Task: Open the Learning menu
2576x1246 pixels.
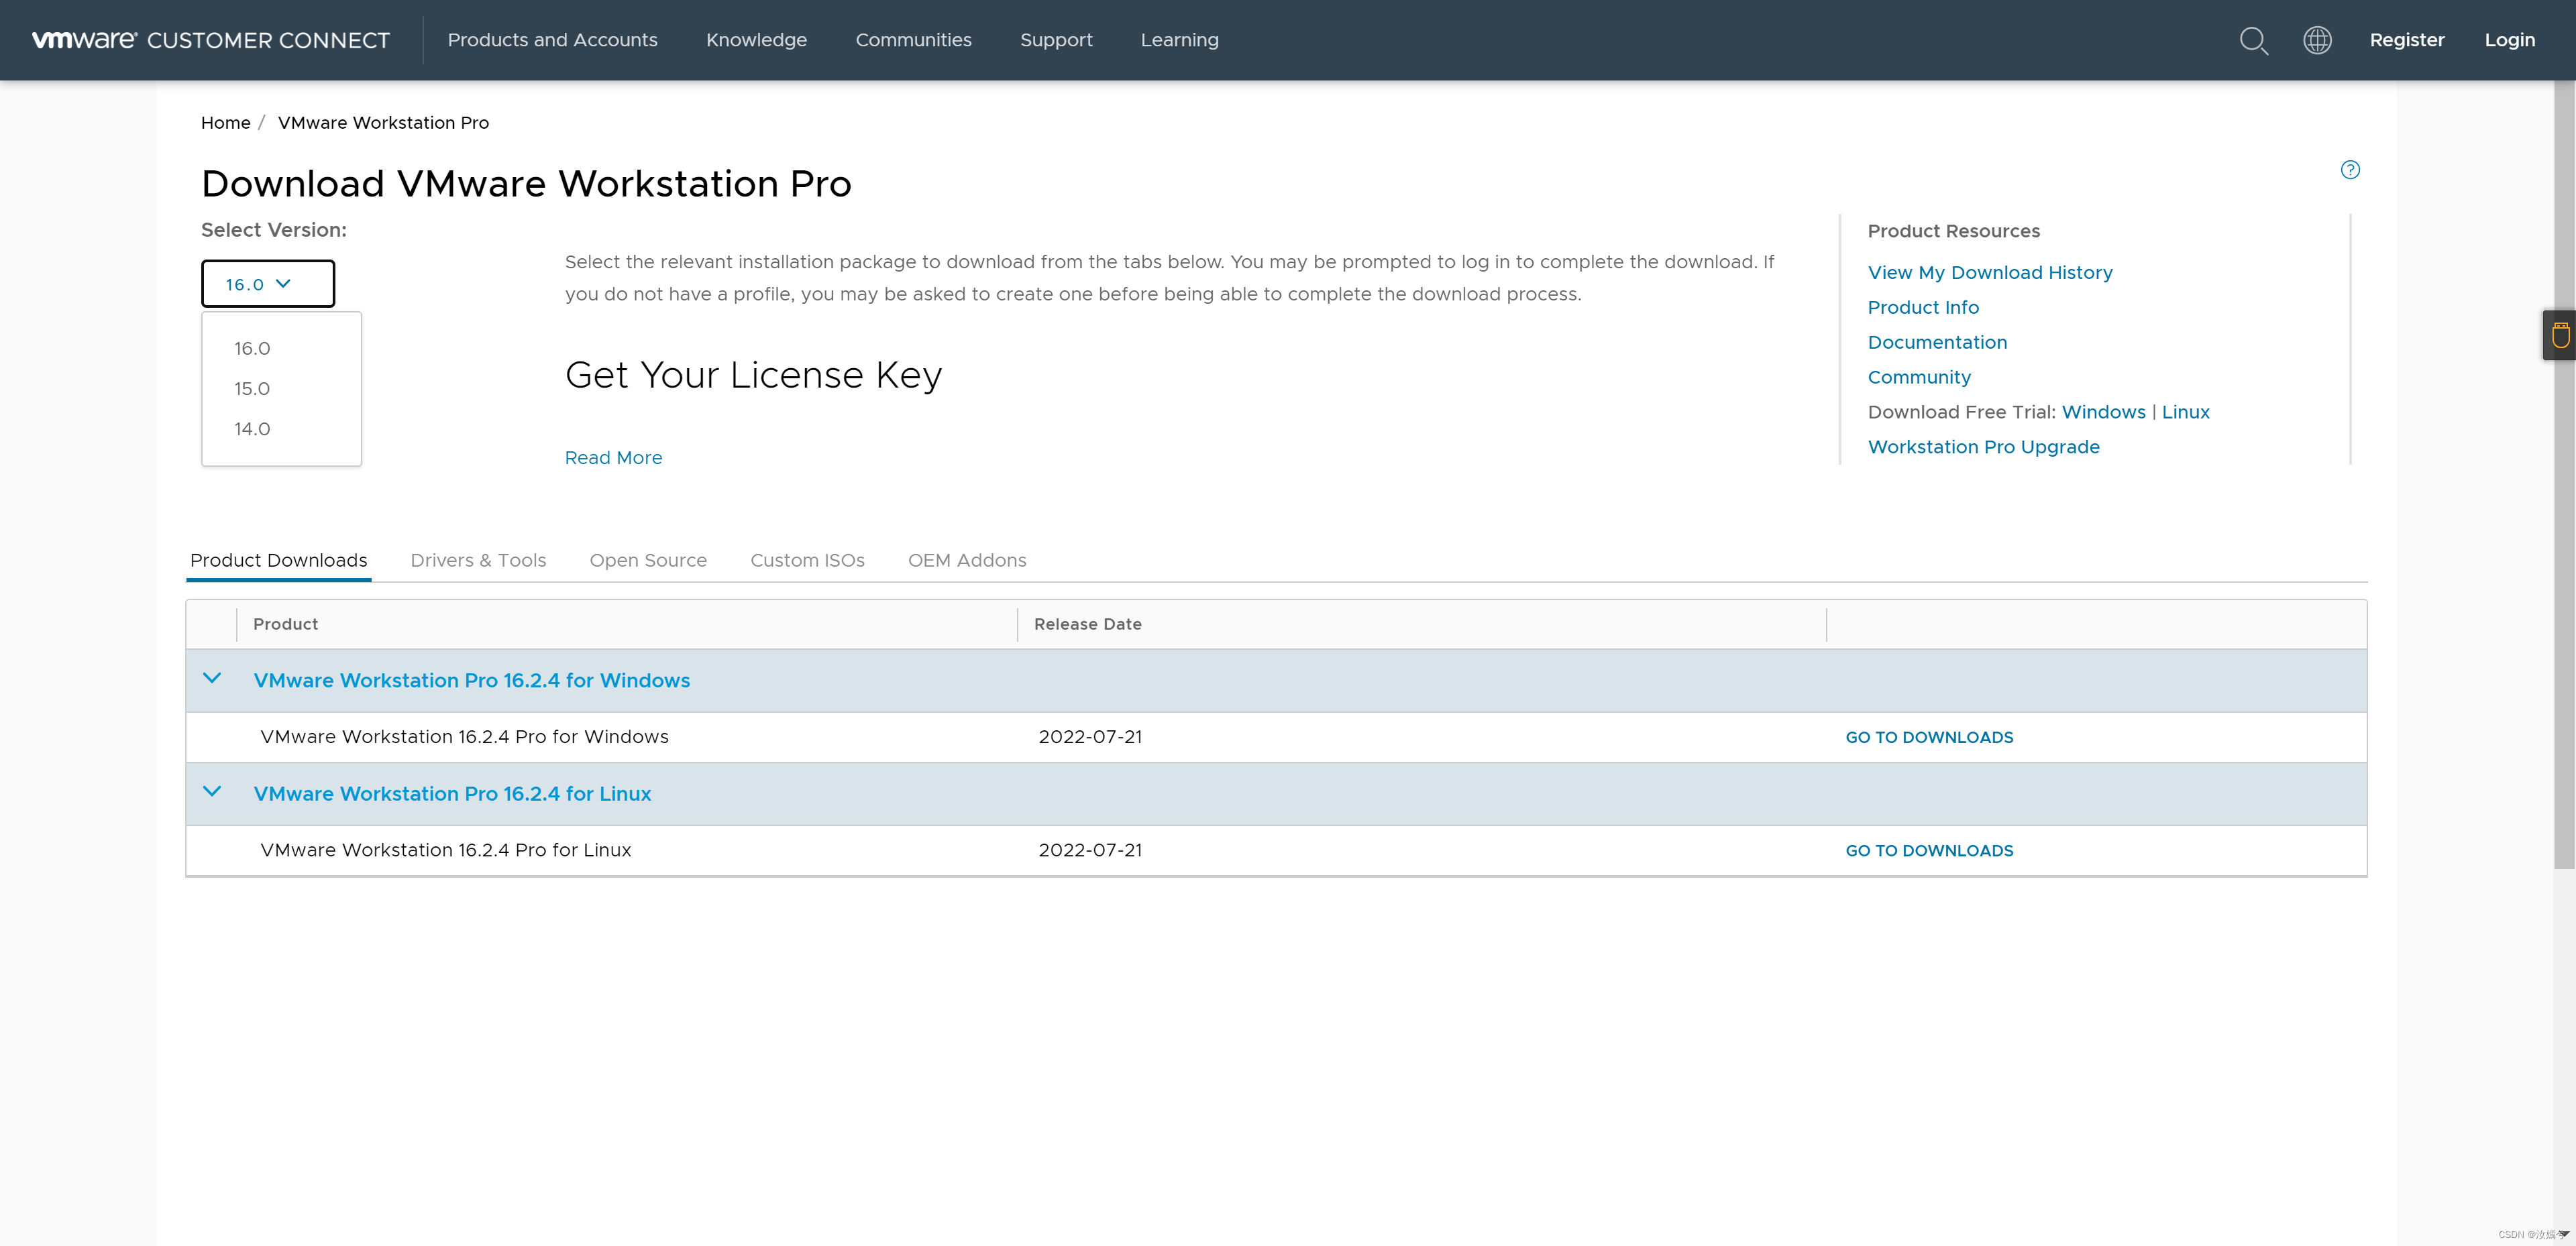Action: (1179, 40)
